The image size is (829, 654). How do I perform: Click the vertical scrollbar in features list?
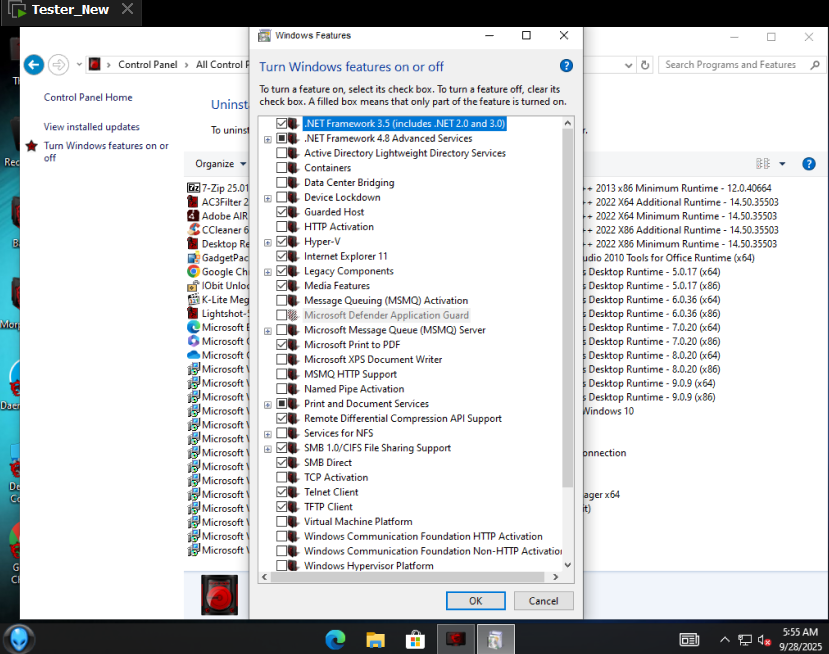(567, 307)
